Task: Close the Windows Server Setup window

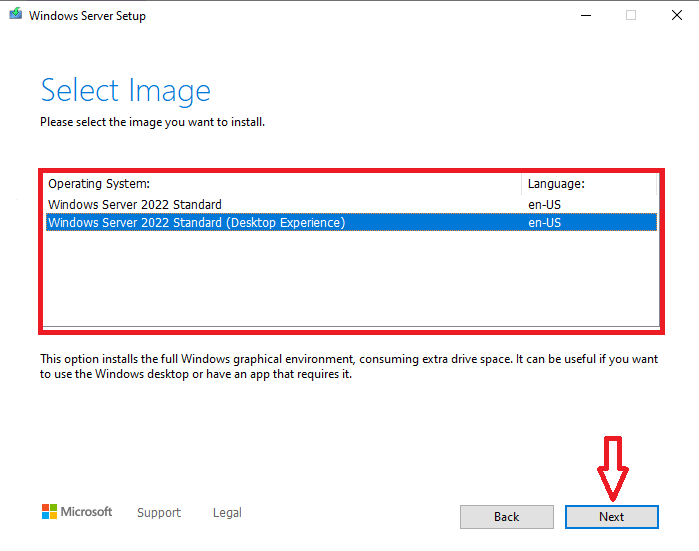Action: click(x=676, y=15)
